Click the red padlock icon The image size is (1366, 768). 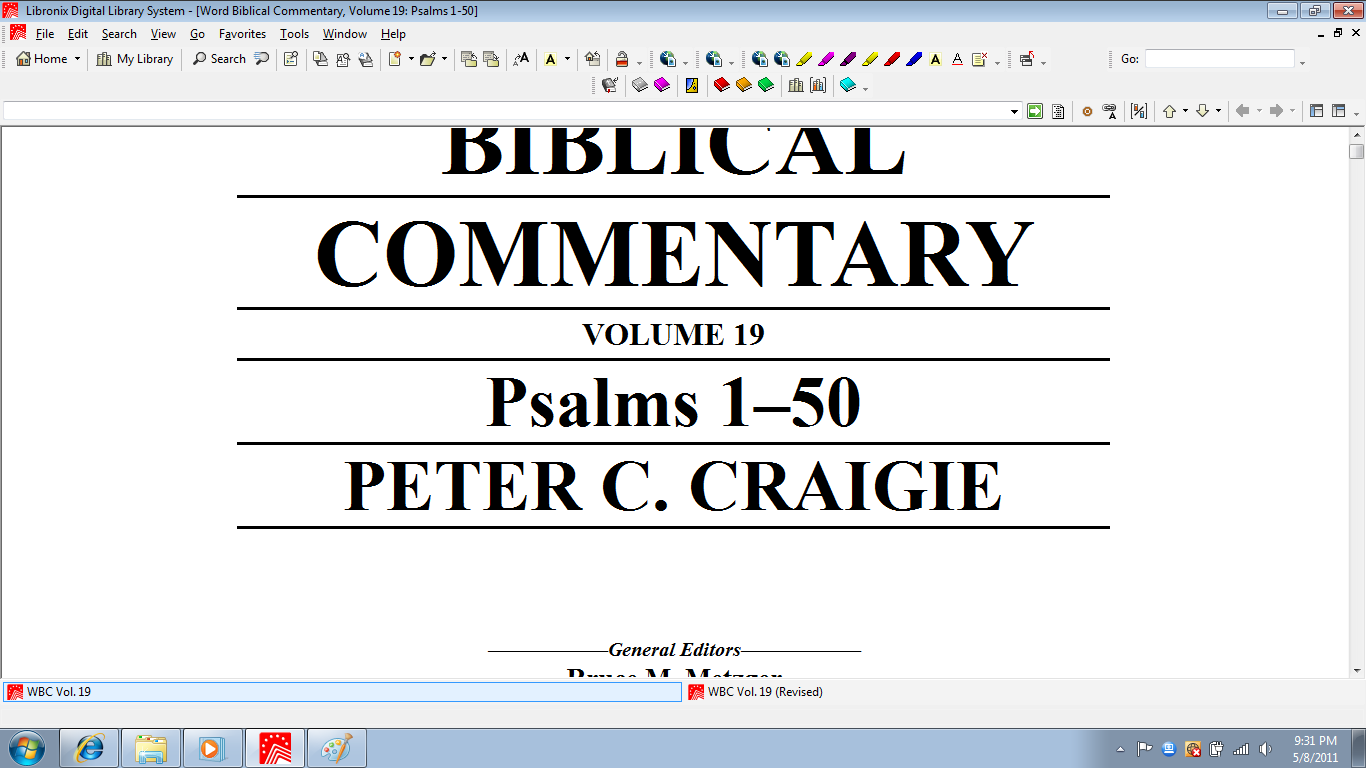click(622, 59)
